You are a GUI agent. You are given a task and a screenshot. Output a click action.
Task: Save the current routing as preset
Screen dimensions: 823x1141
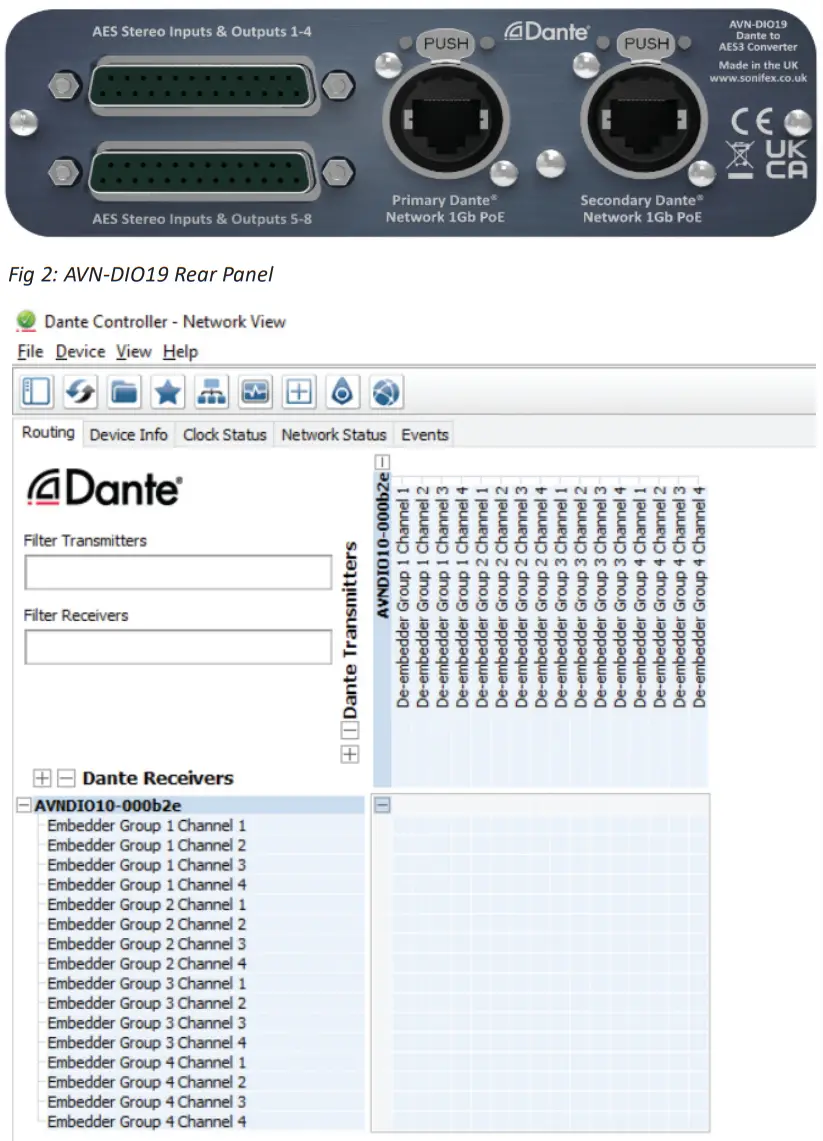(x=167, y=391)
